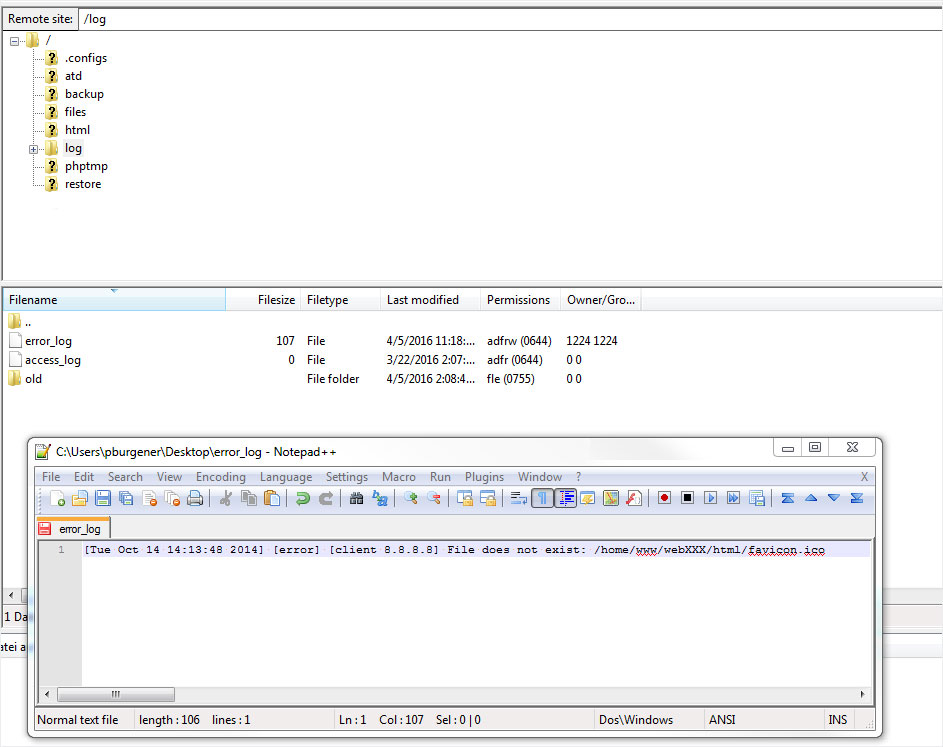Viewport: 943px width, 747px height.
Task: Click the Zoom Out magnifier icon
Action: 433,498
